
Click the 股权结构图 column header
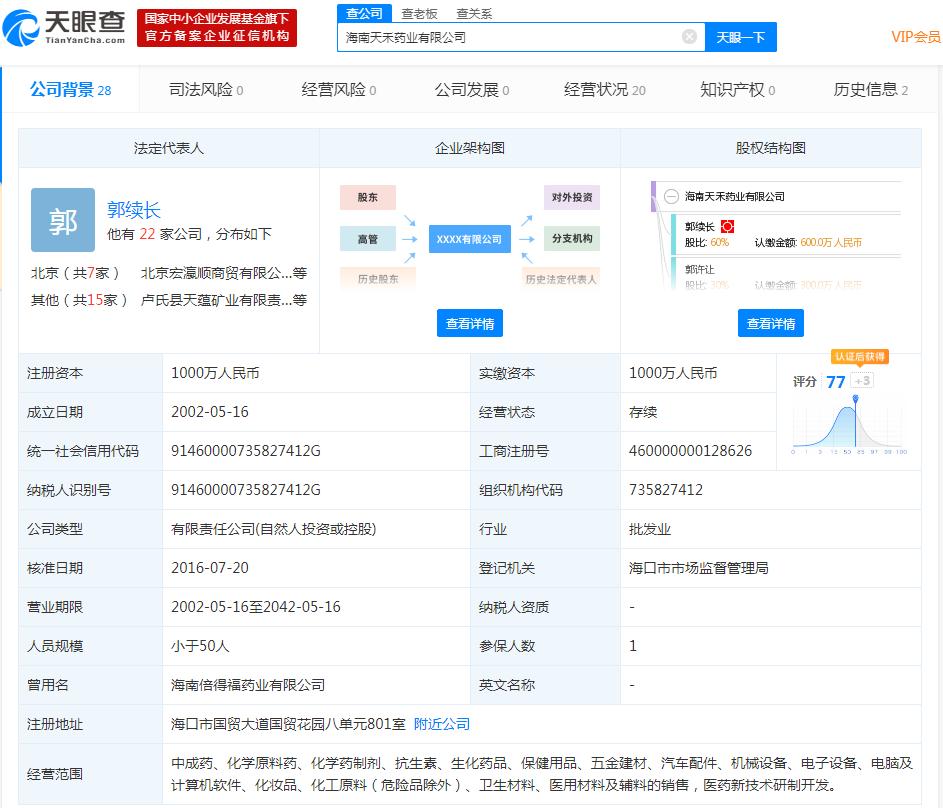point(770,148)
